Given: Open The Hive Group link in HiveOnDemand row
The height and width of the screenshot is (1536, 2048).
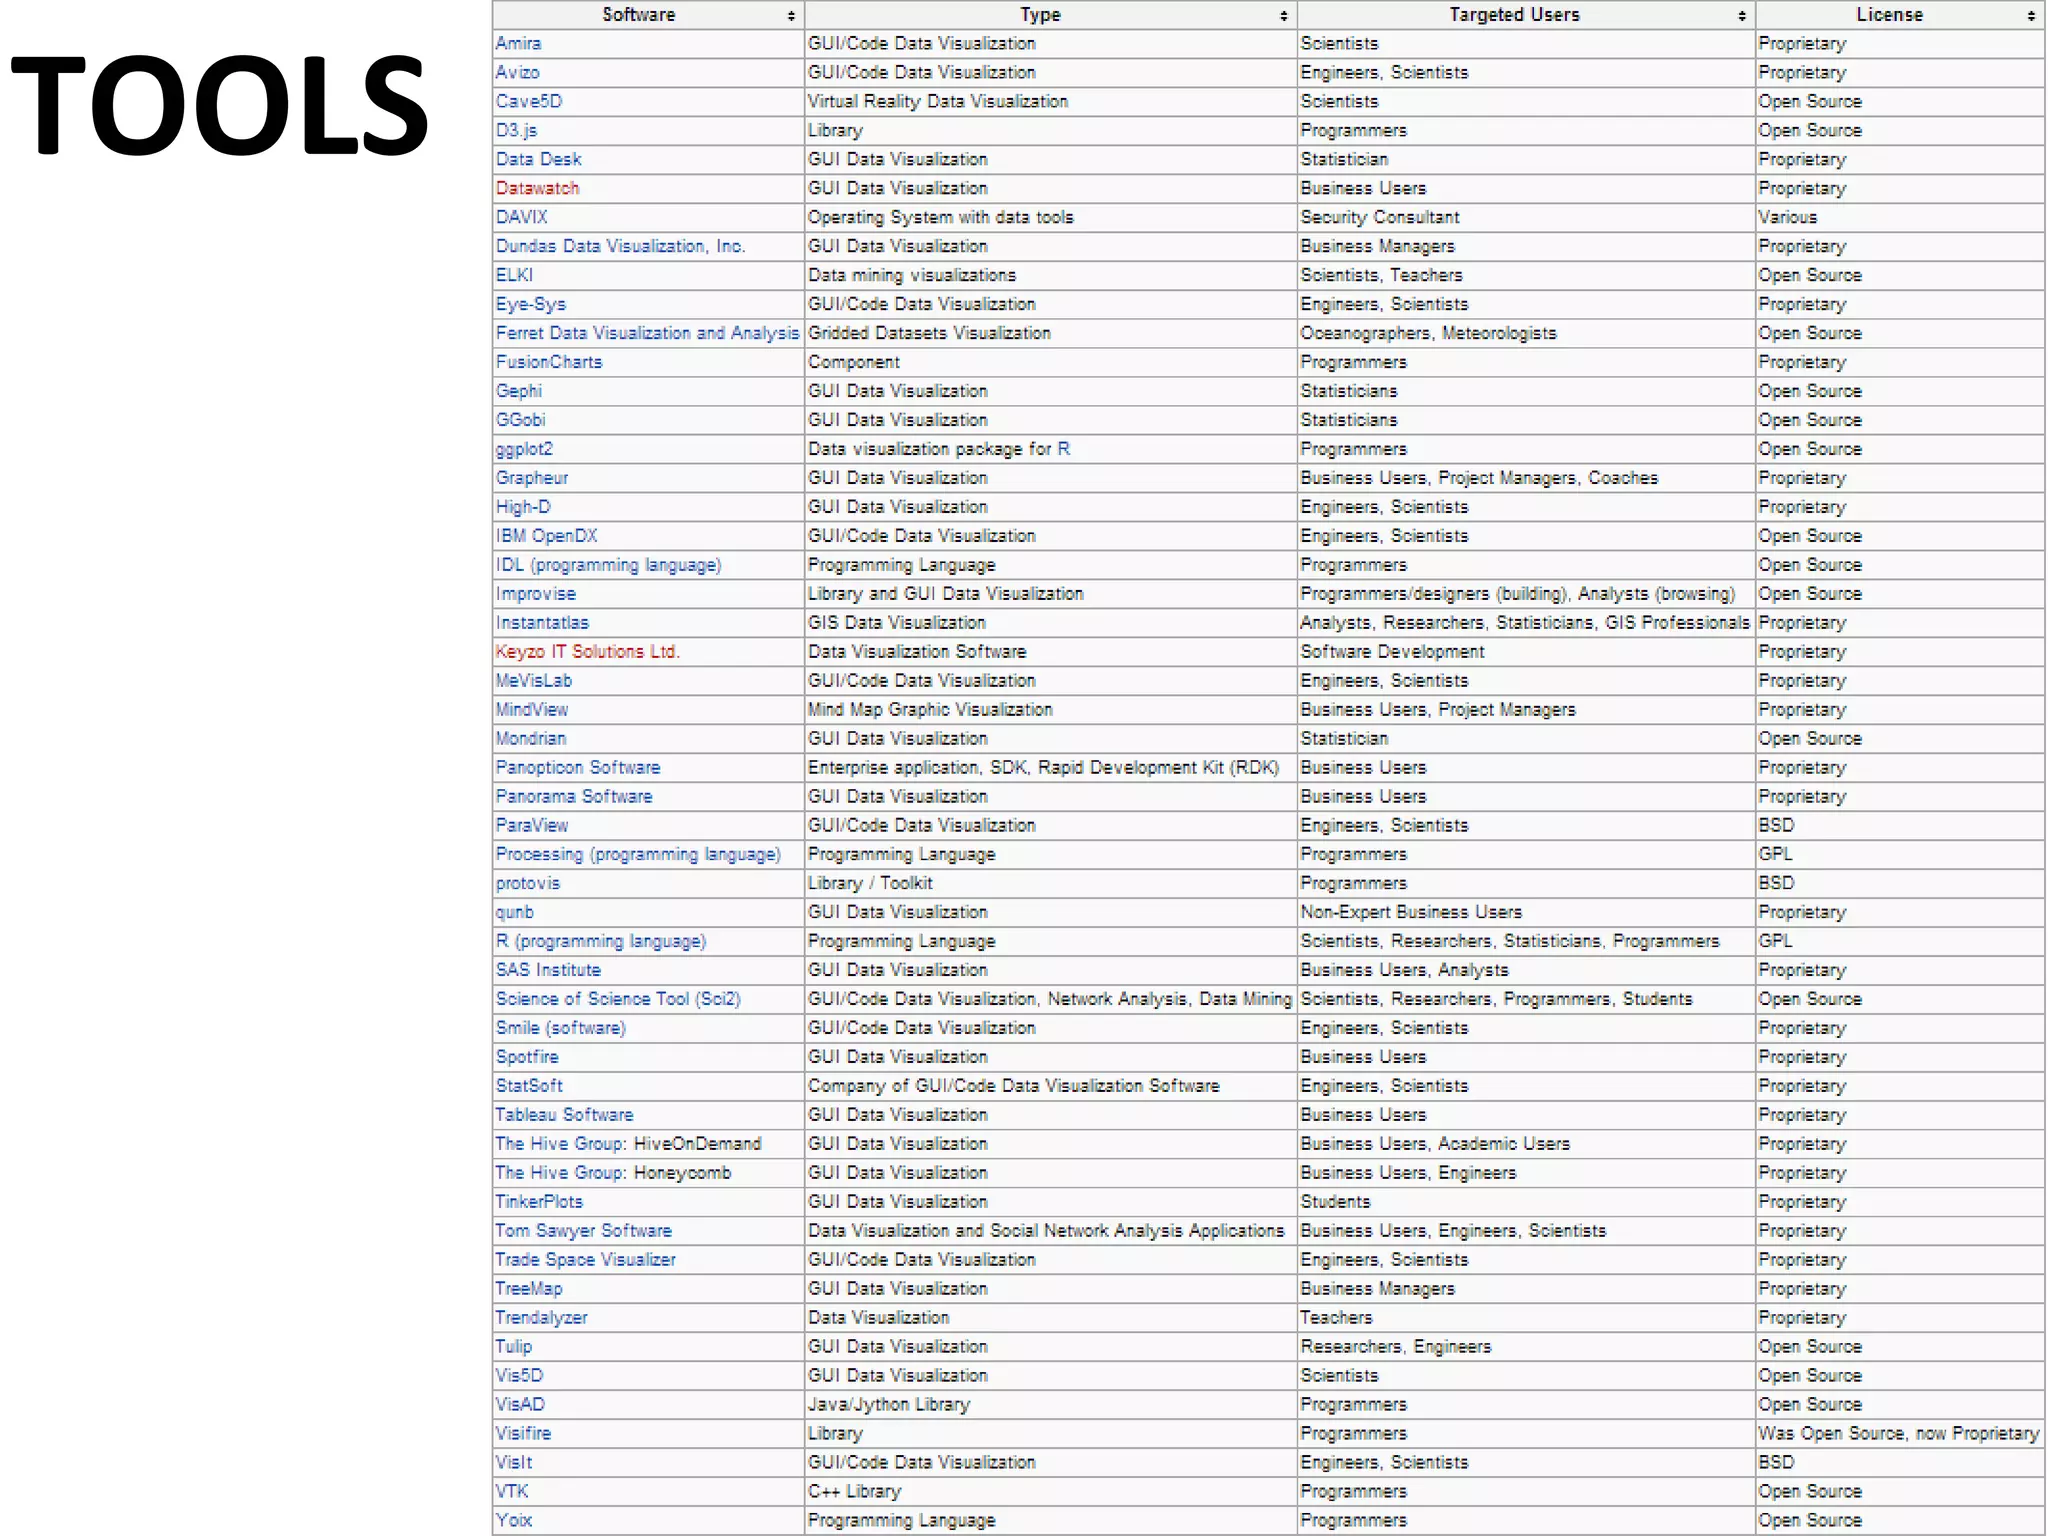Looking at the screenshot, I should [x=560, y=1146].
